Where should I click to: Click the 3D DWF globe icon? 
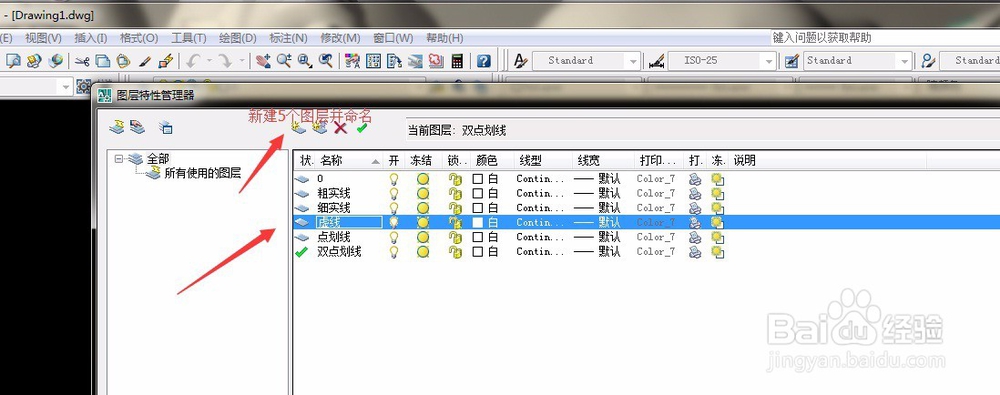(56, 61)
